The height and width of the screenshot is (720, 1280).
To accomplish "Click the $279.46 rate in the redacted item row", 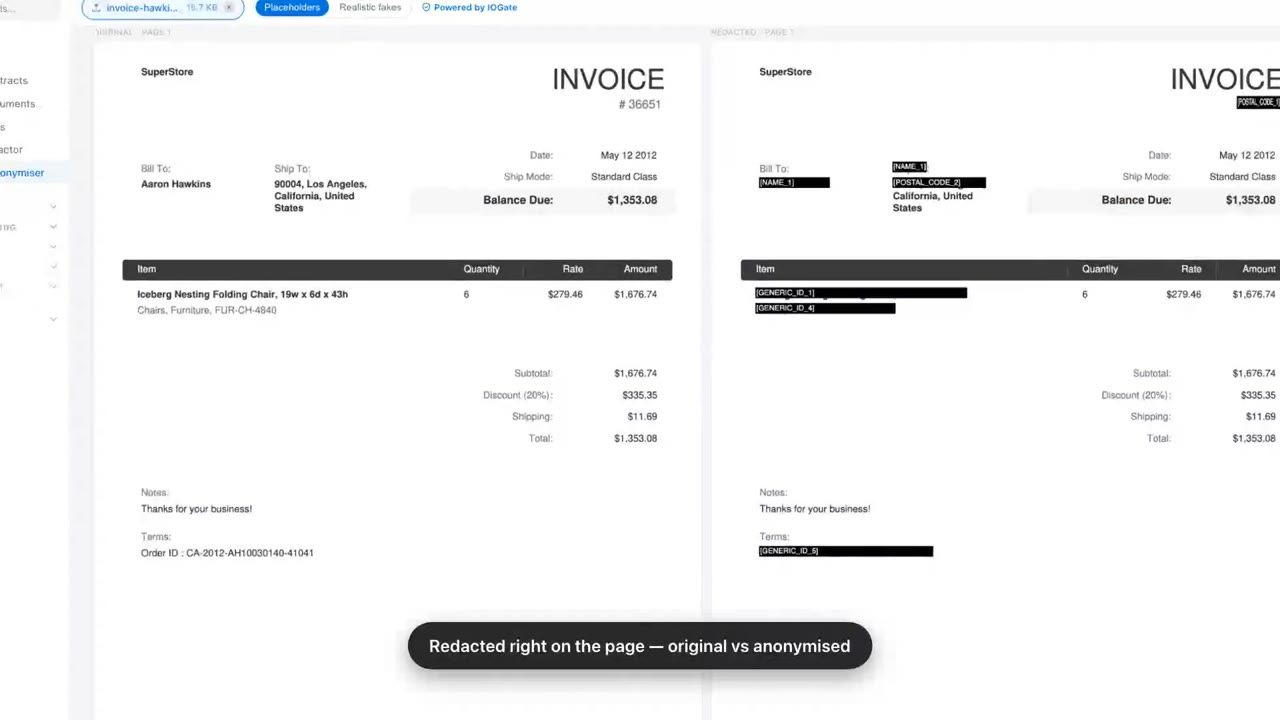I will pyautogui.click(x=1183, y=295).
